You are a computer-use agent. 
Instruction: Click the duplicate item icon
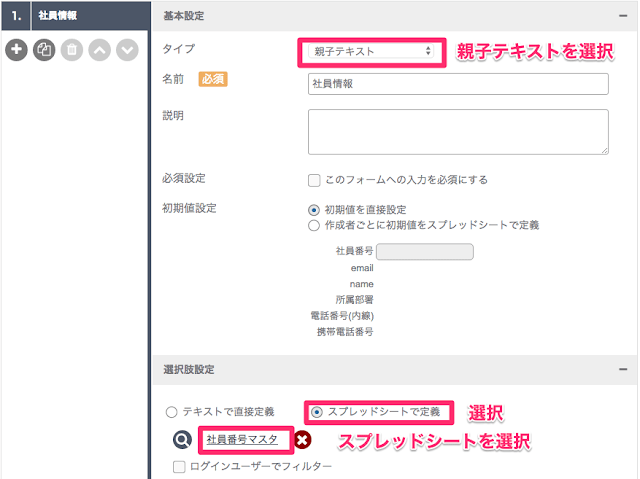point(44,50)
